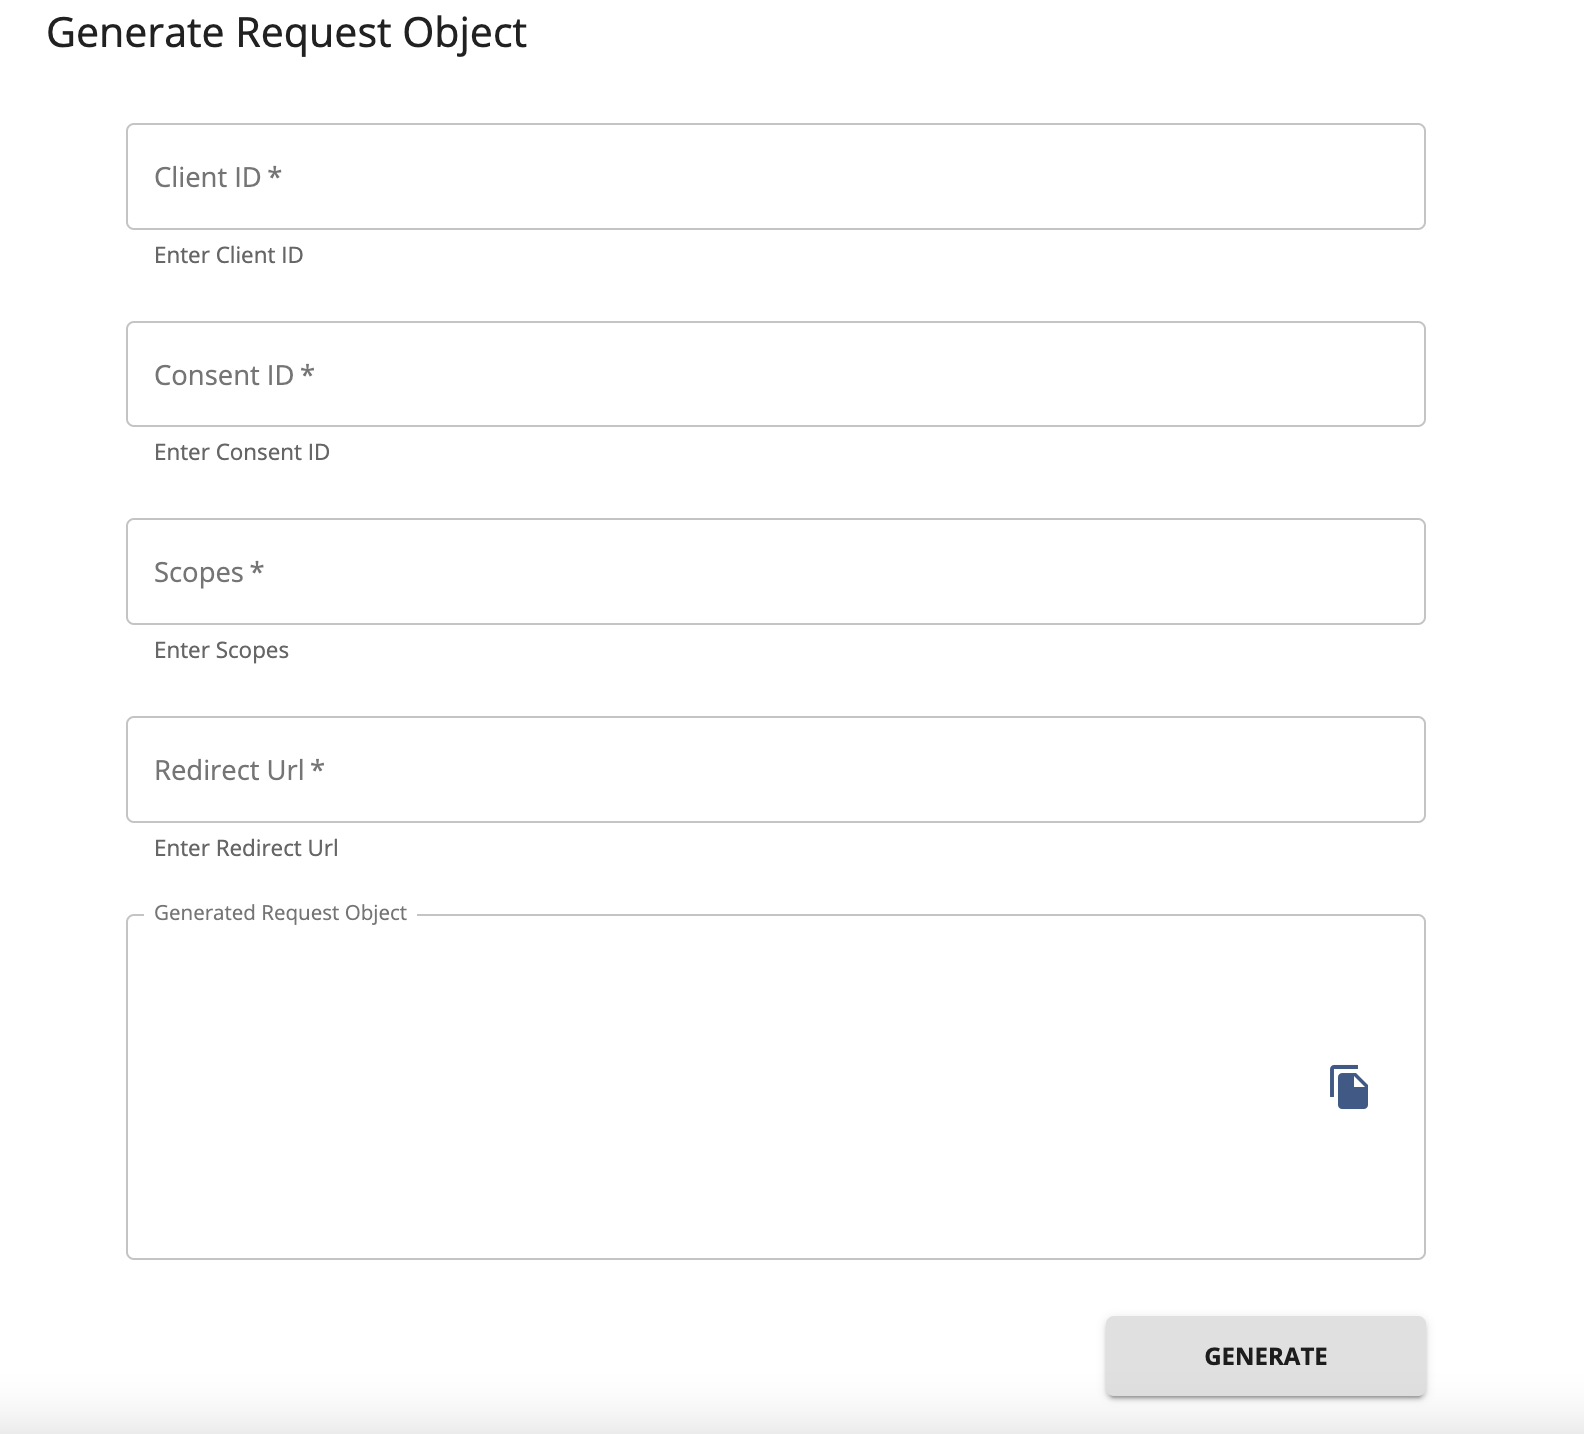Click the Enter Consent ID hint
The height and width of the screenshot is (1434, 1584).
[x=241, y=452]
